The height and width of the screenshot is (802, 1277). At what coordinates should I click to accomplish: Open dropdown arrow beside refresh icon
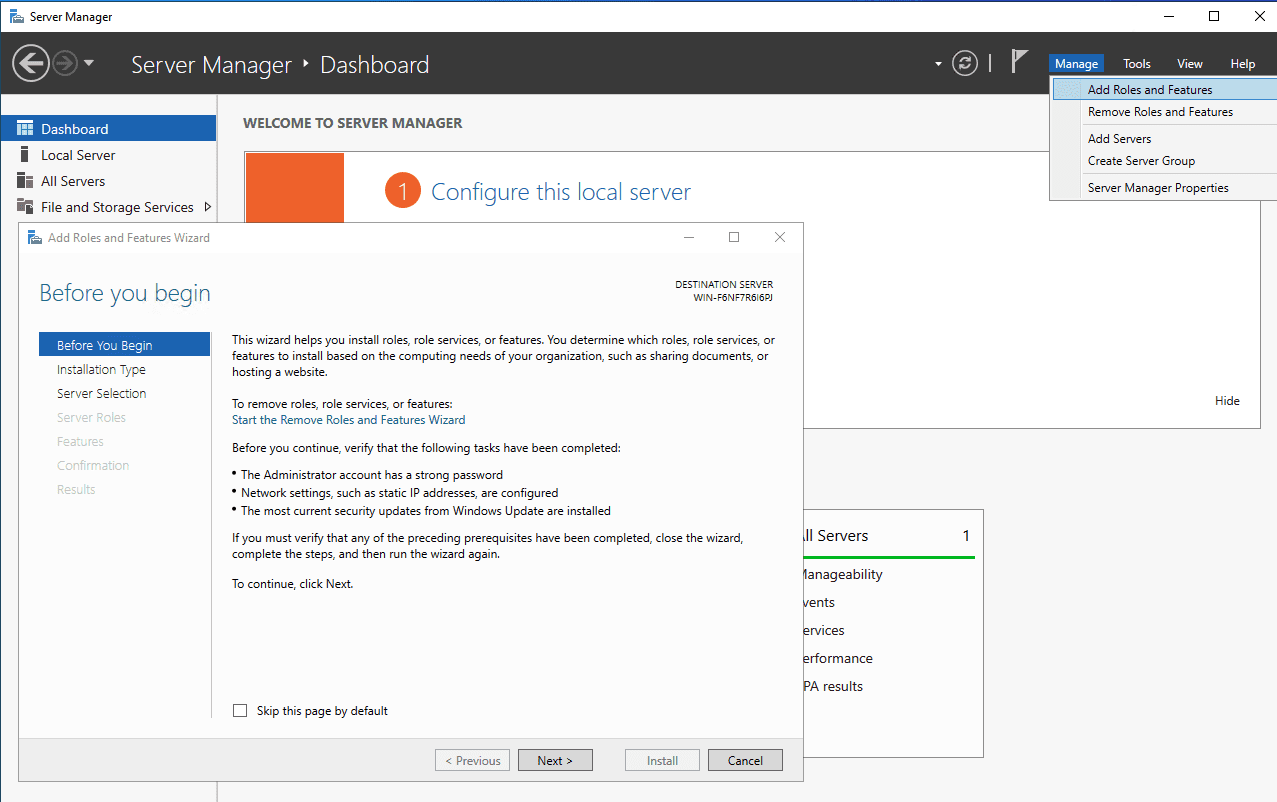click(x=938, y=64)
